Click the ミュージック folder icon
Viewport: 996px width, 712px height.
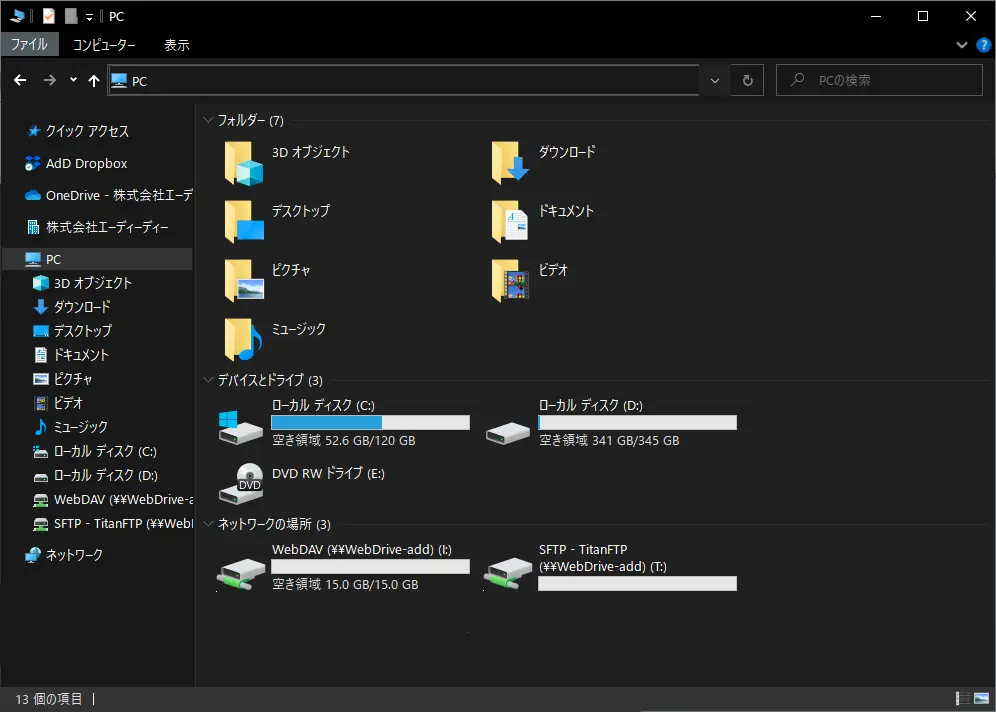pos(243,339)
